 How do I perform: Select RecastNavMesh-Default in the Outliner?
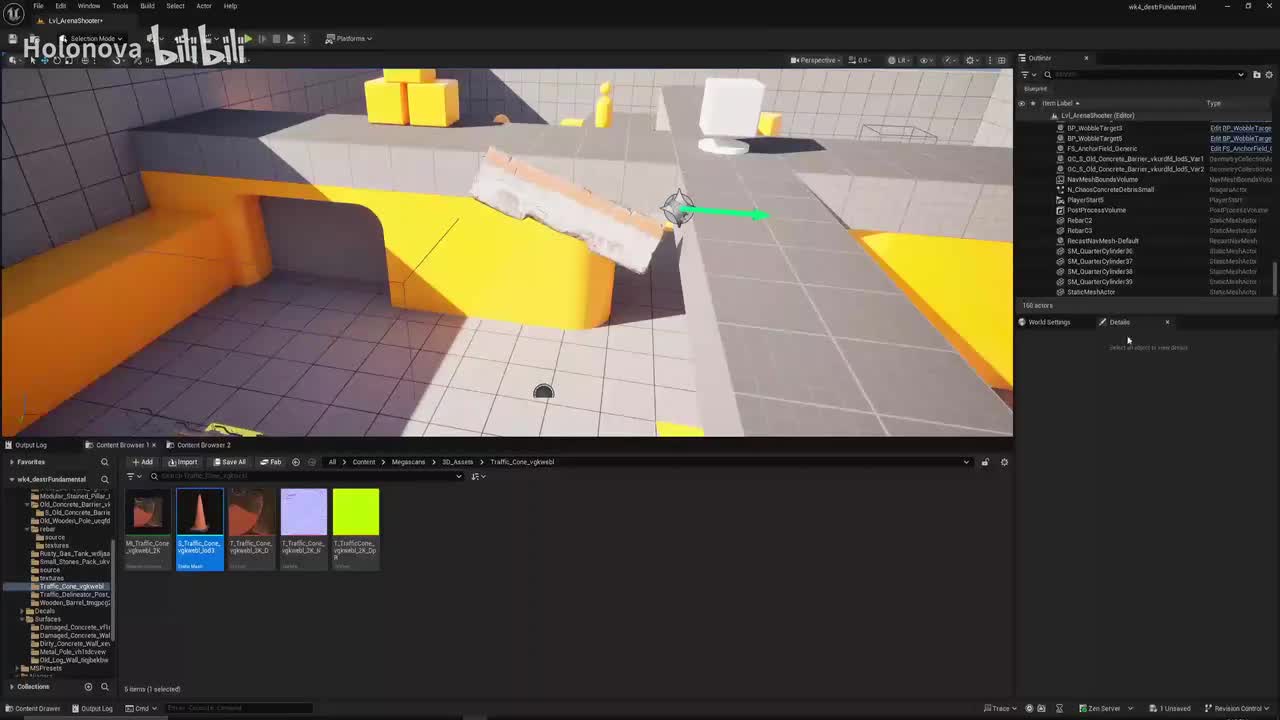[1102, 241]
